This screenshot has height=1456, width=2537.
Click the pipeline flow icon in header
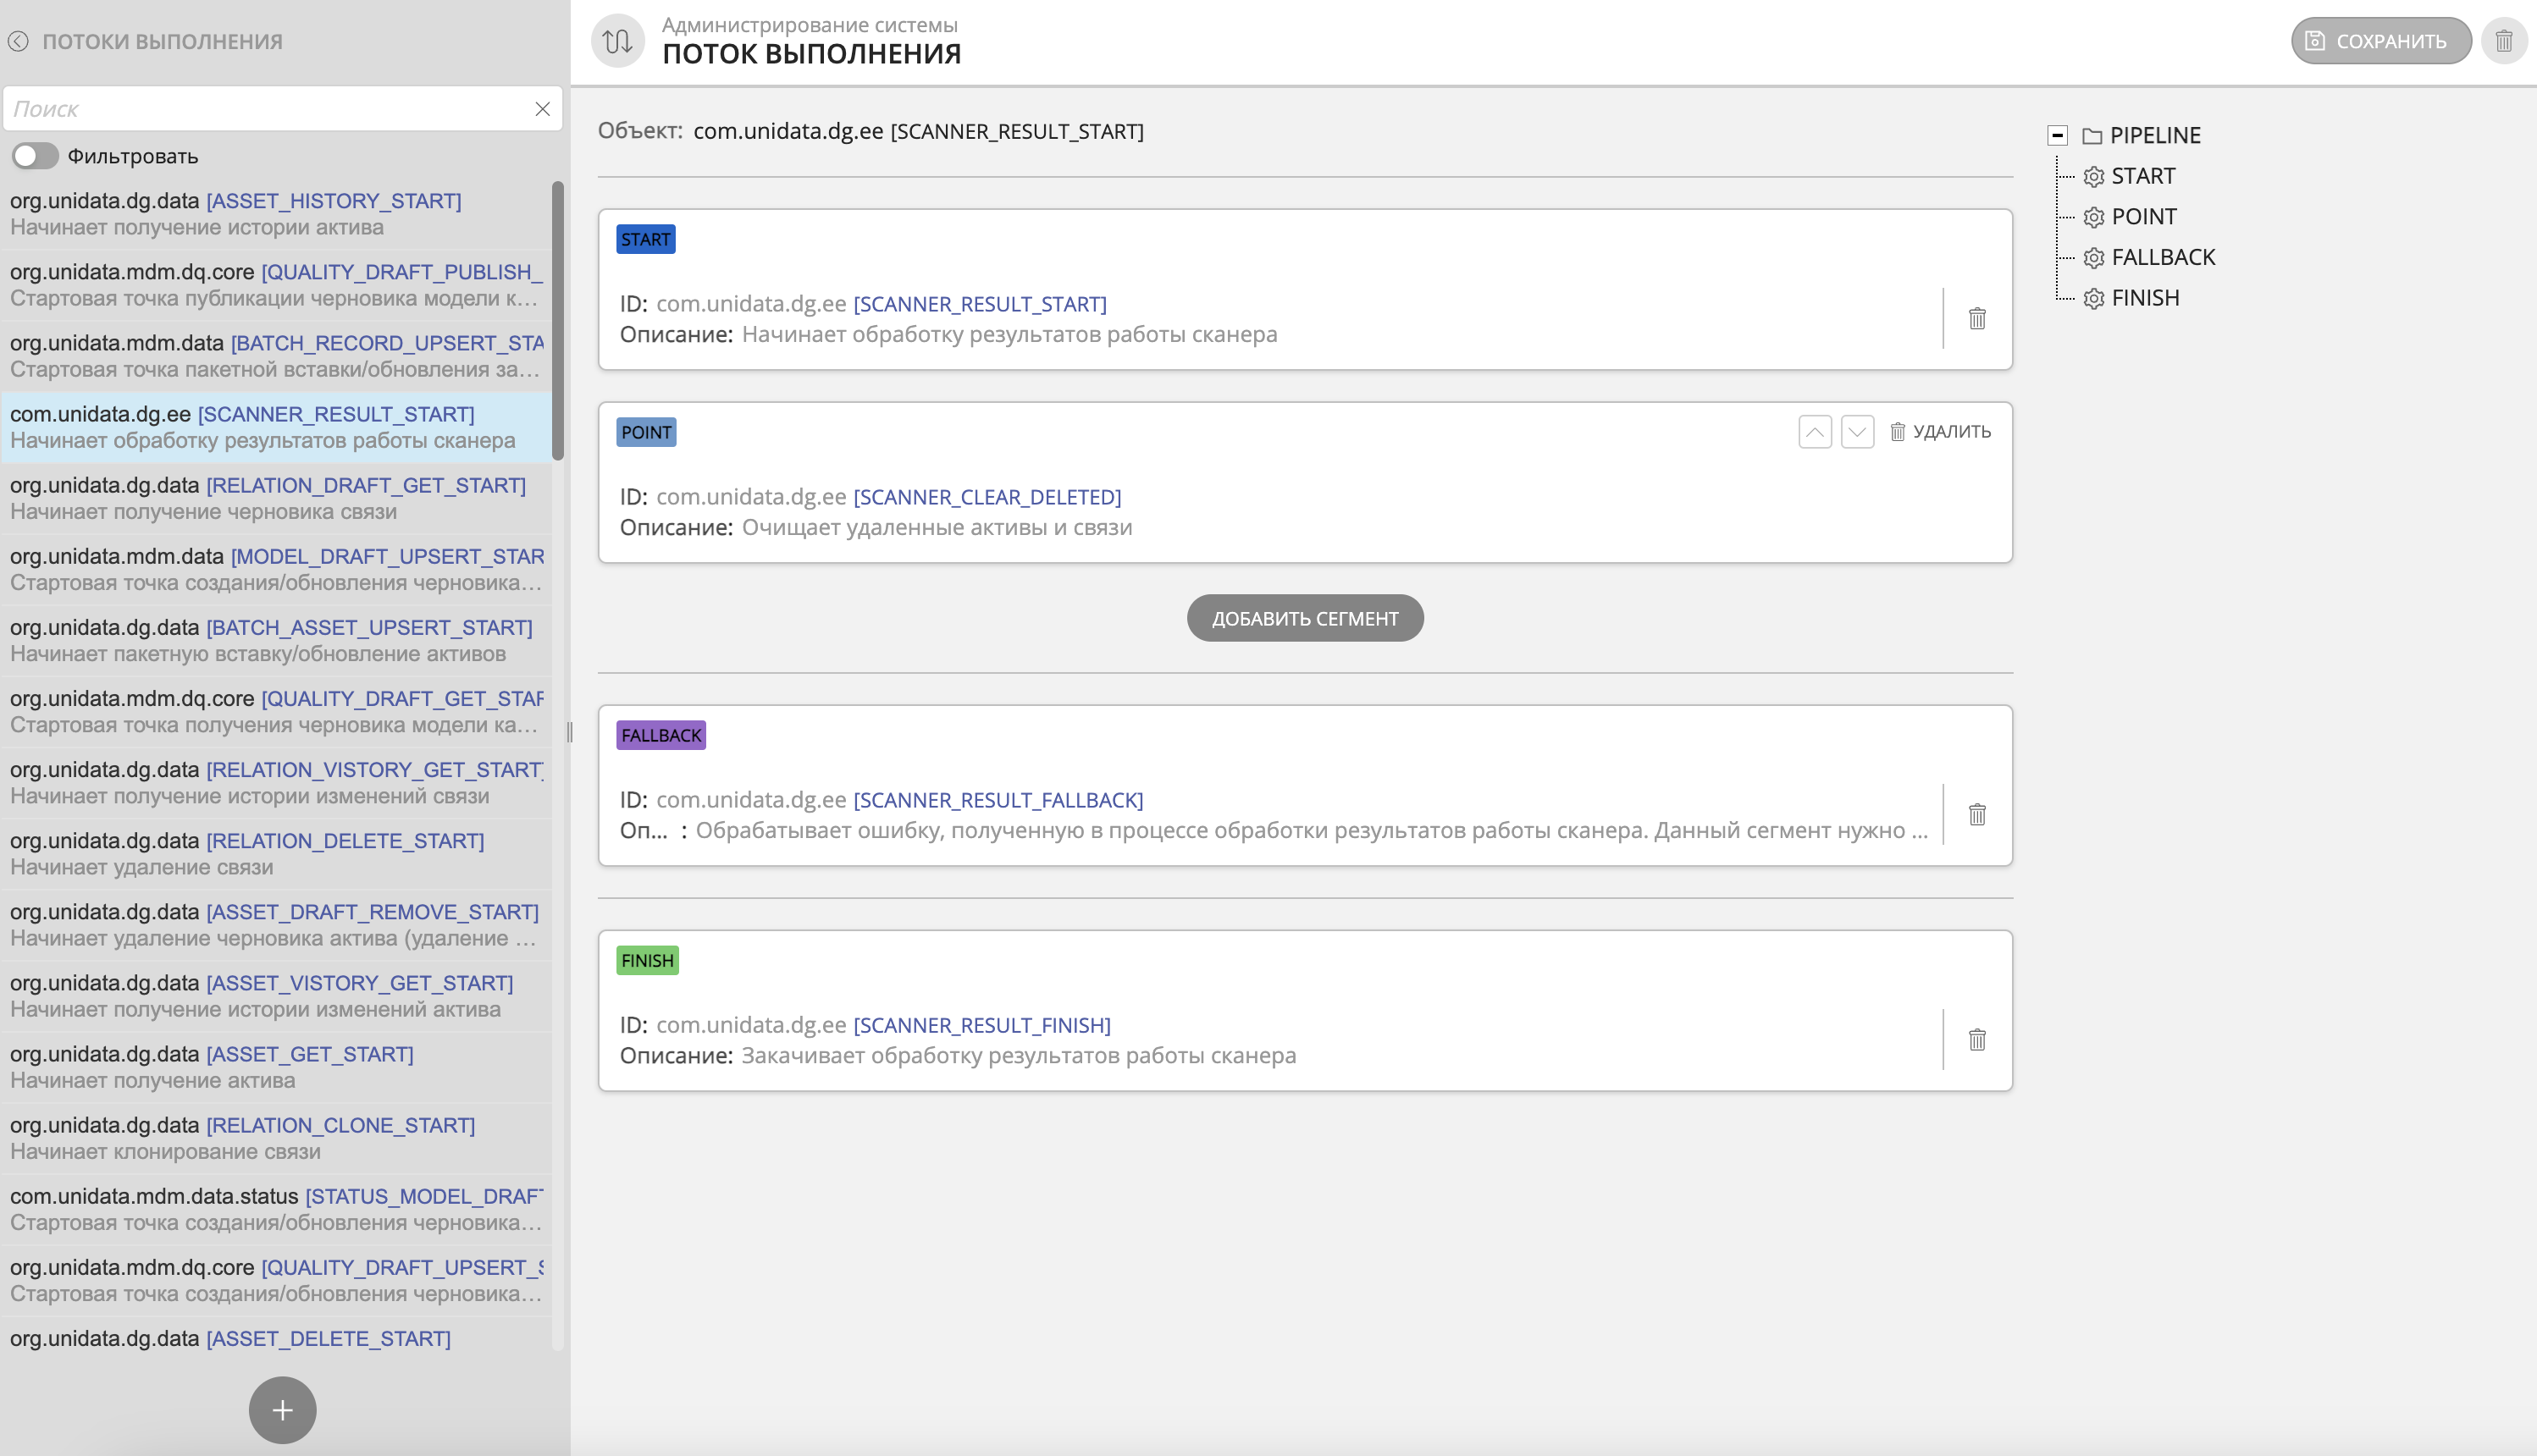pyautogui.click(x=617, y=41)
